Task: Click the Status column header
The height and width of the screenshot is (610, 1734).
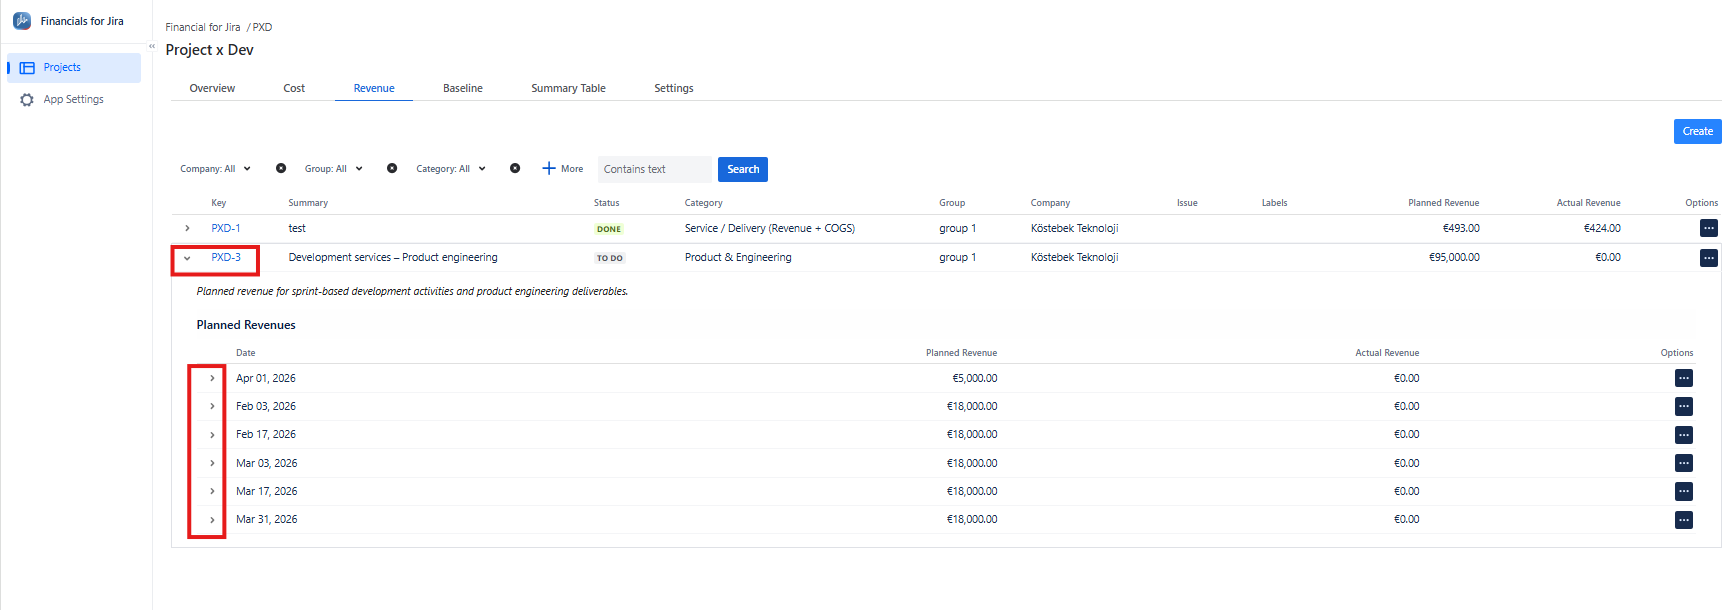Action: [607, 203]
